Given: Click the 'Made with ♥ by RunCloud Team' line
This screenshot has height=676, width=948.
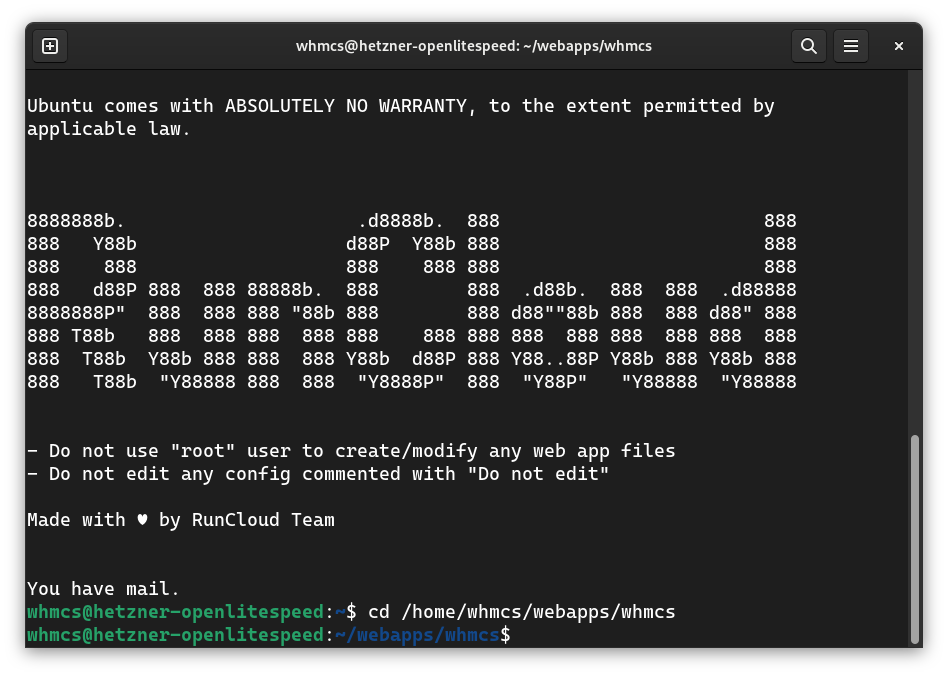Looking at the screenshot, I should coord(181,520).
